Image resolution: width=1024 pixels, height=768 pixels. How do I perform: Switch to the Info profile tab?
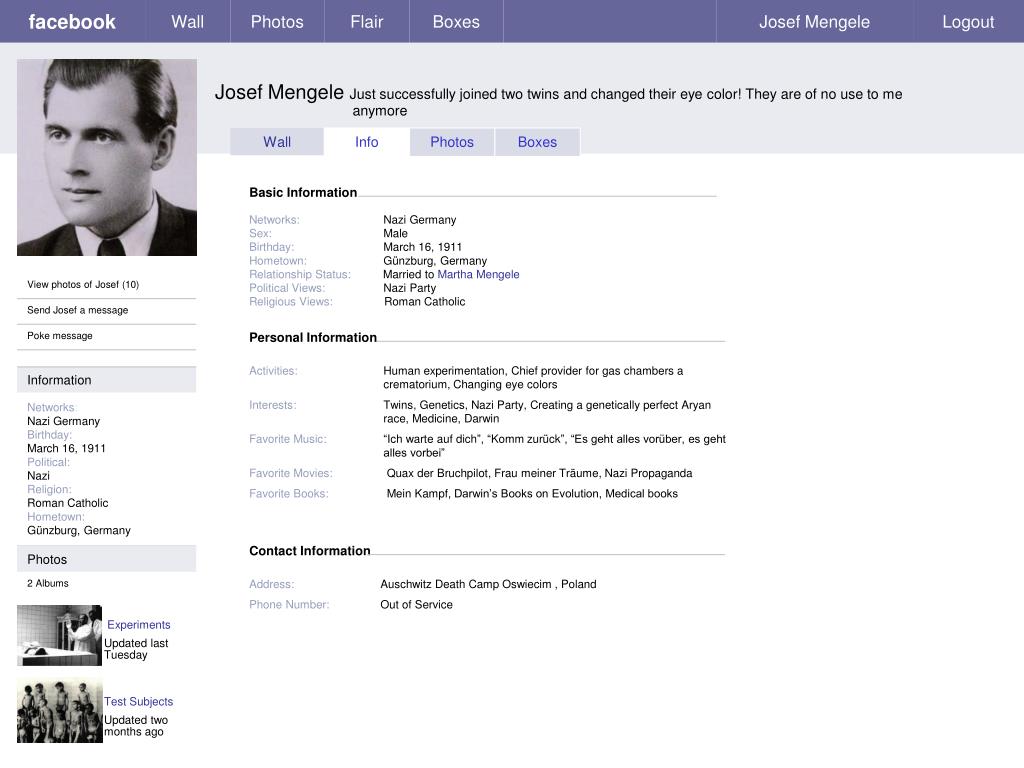pos(366,142)
